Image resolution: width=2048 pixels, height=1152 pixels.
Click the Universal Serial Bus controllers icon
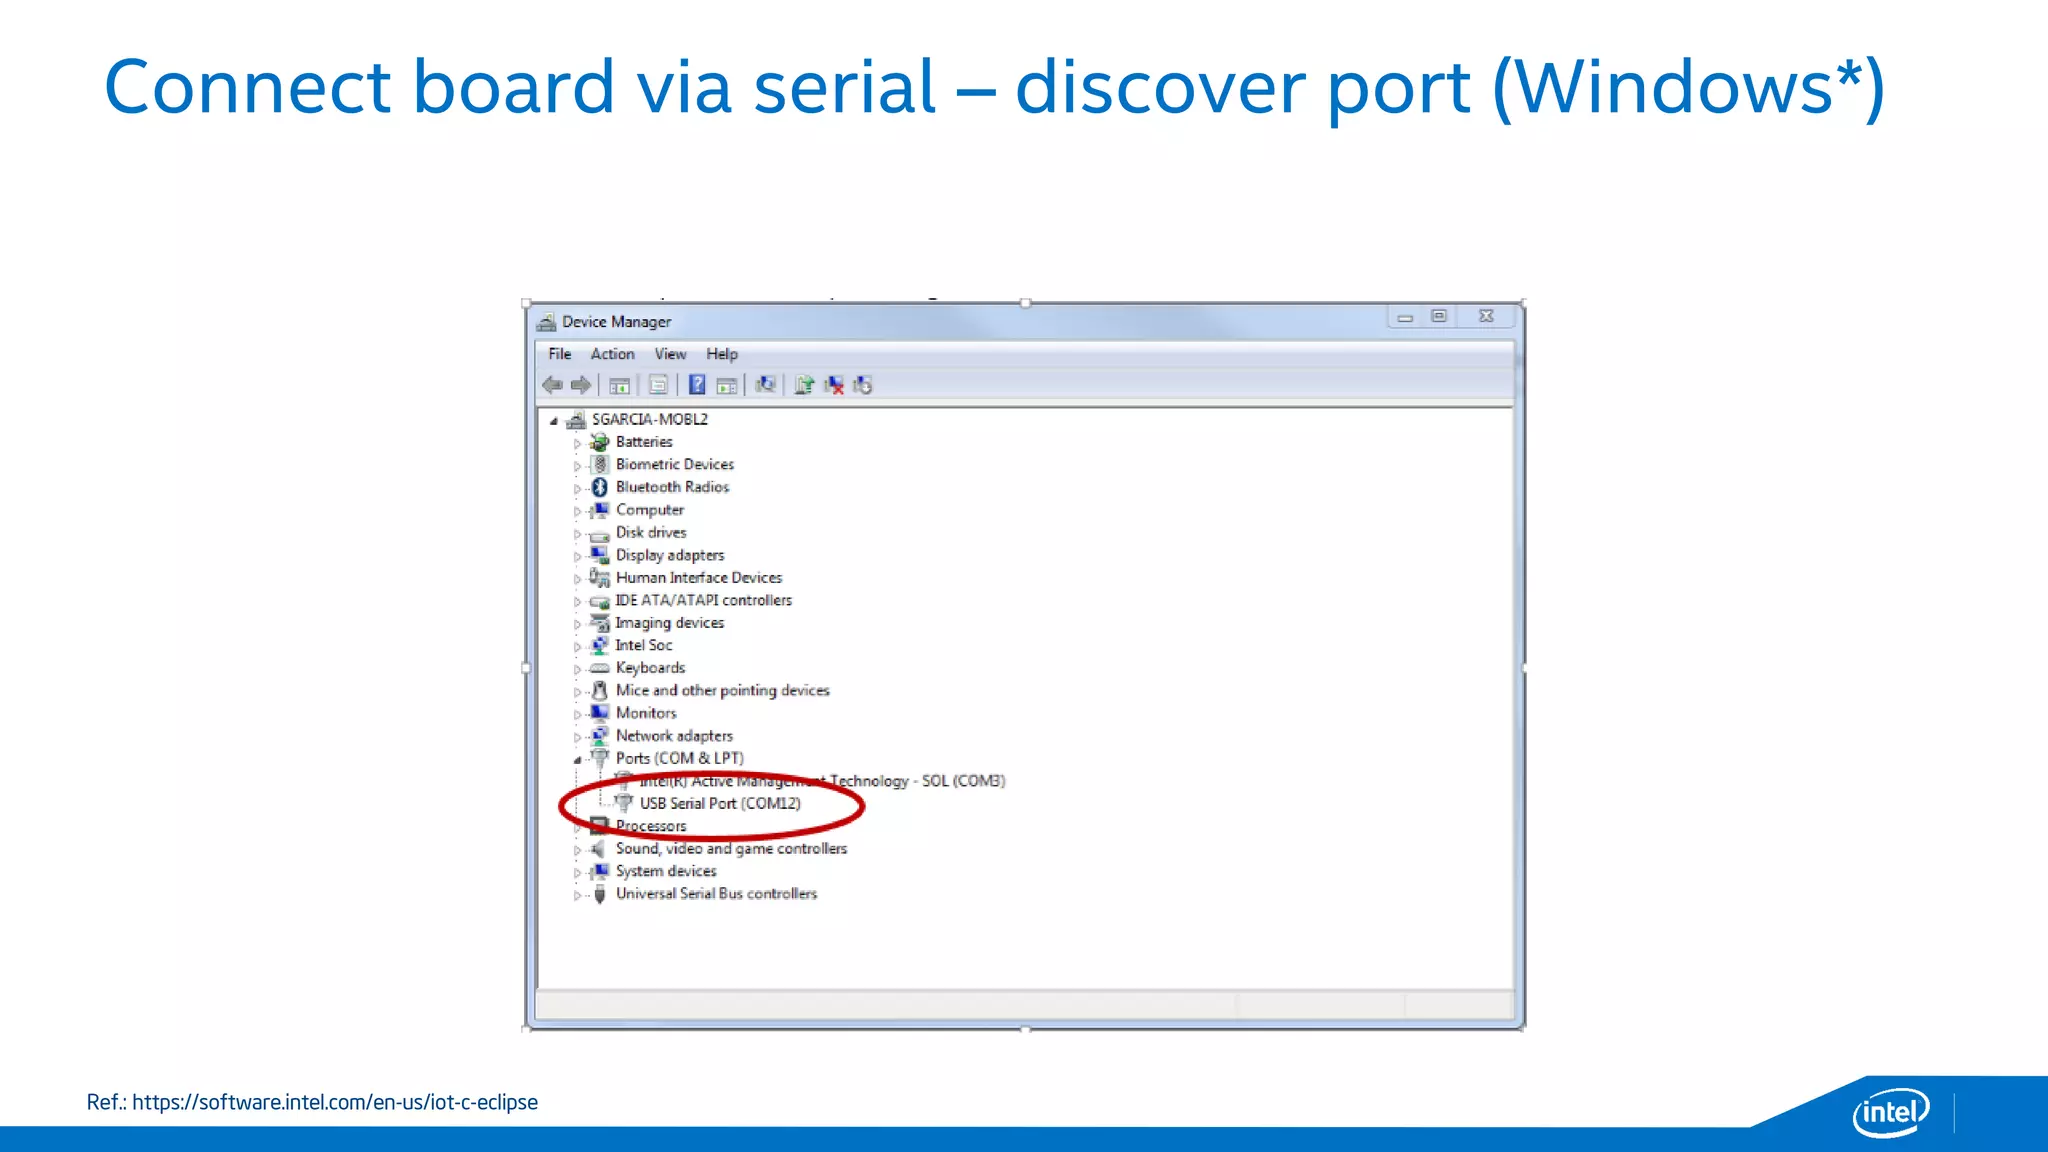pos(599,894)
